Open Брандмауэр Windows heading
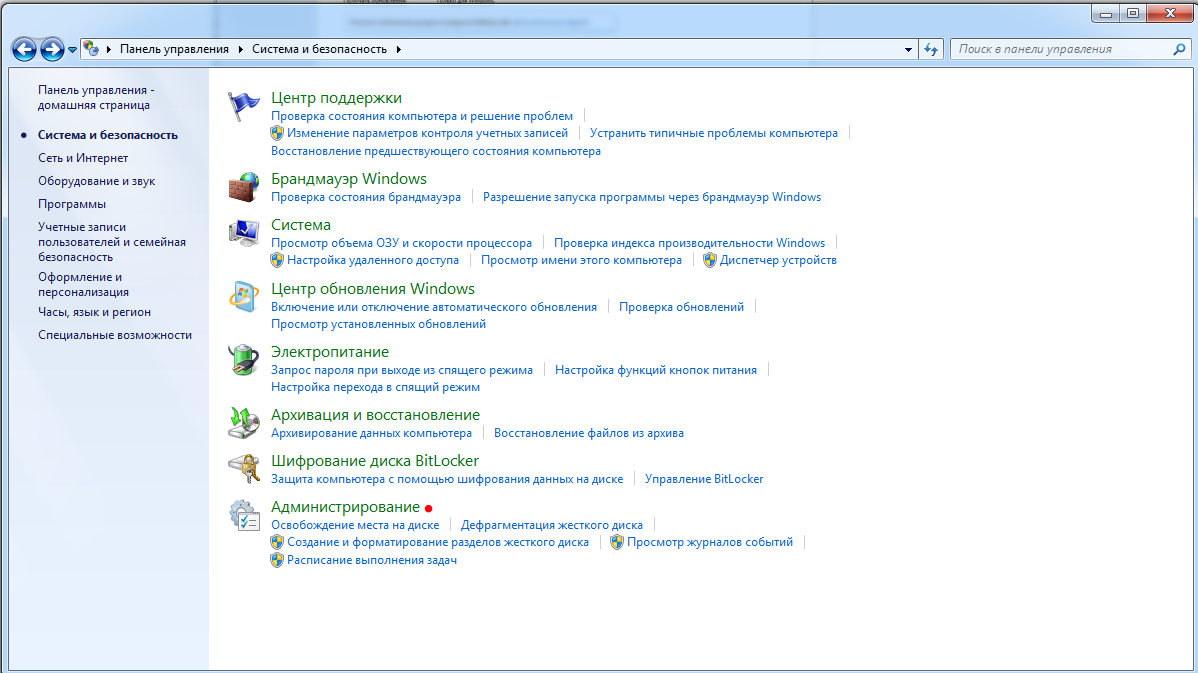1198x673 pixels. [349, 179]
